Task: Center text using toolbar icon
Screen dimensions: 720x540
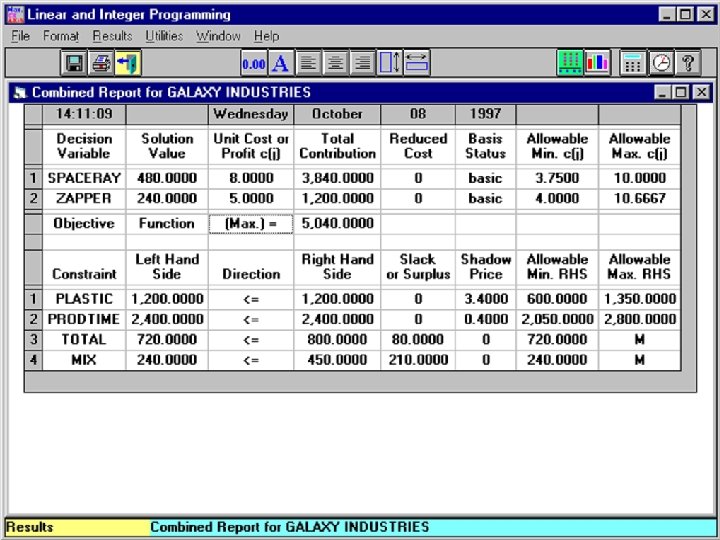Action: (x=336, y=63)
